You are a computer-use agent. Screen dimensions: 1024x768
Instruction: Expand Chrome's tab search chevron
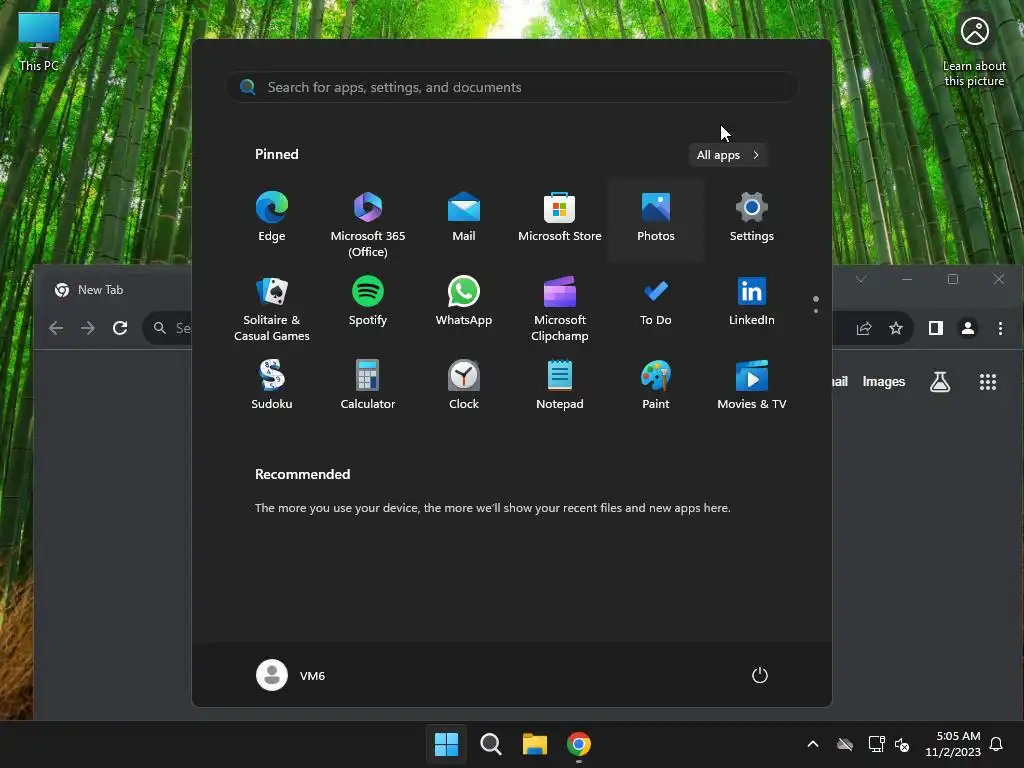(861, 279)
